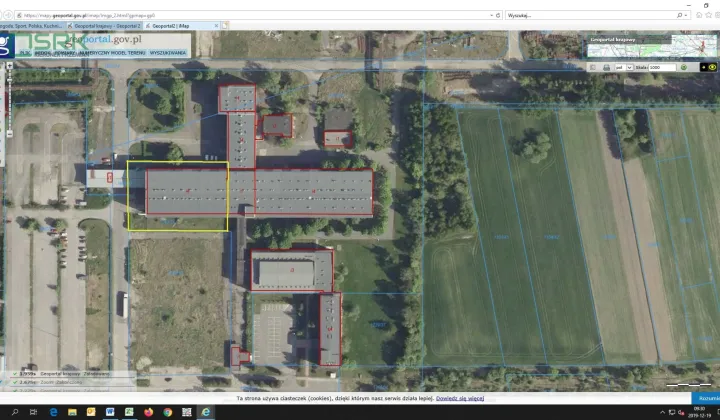The image size is (720, 420).
Task: Toggle the yellow eye visibility icon
Action: tap(712, 67)
